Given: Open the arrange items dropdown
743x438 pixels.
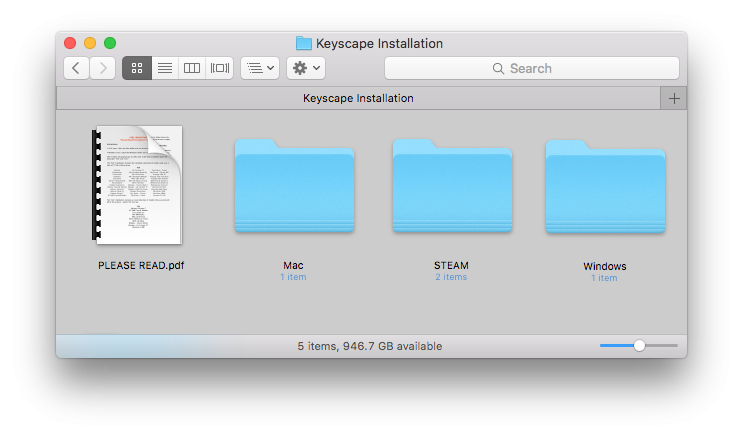Looking at the screenshot, I should [260, 68].
